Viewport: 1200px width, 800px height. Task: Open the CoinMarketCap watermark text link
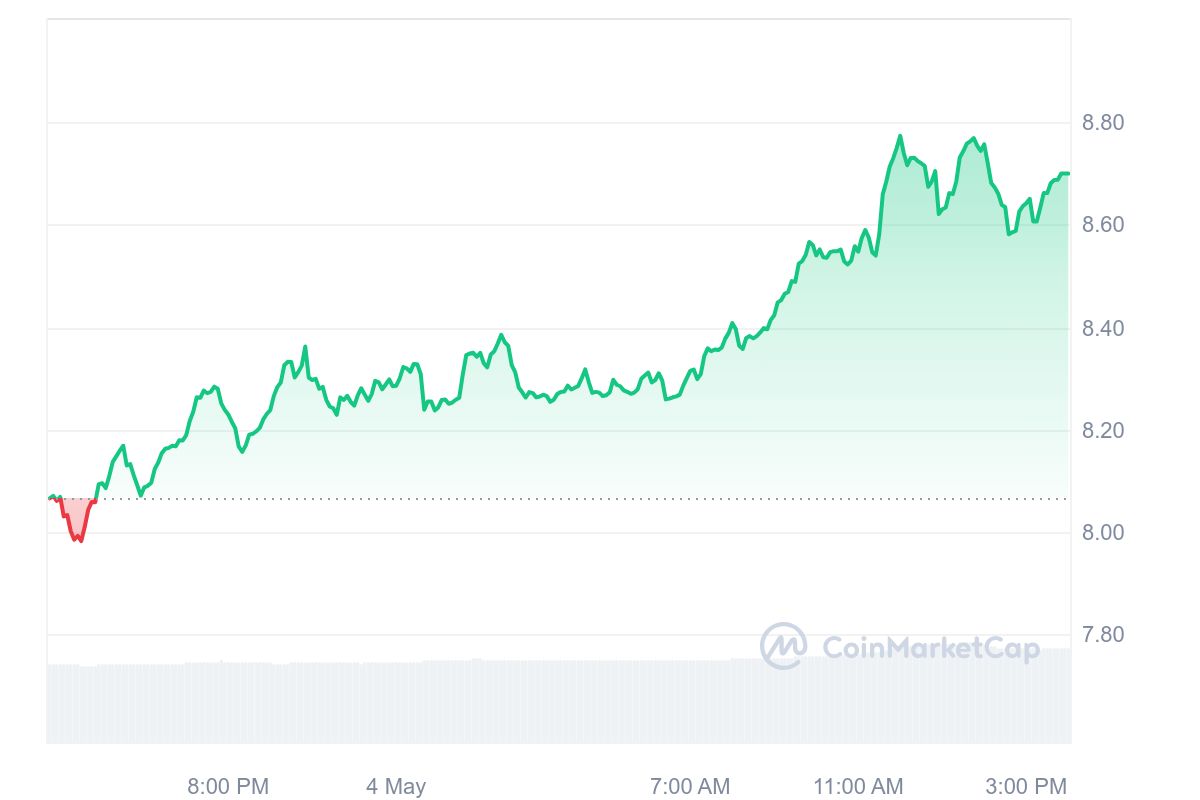tap(930, 648)
